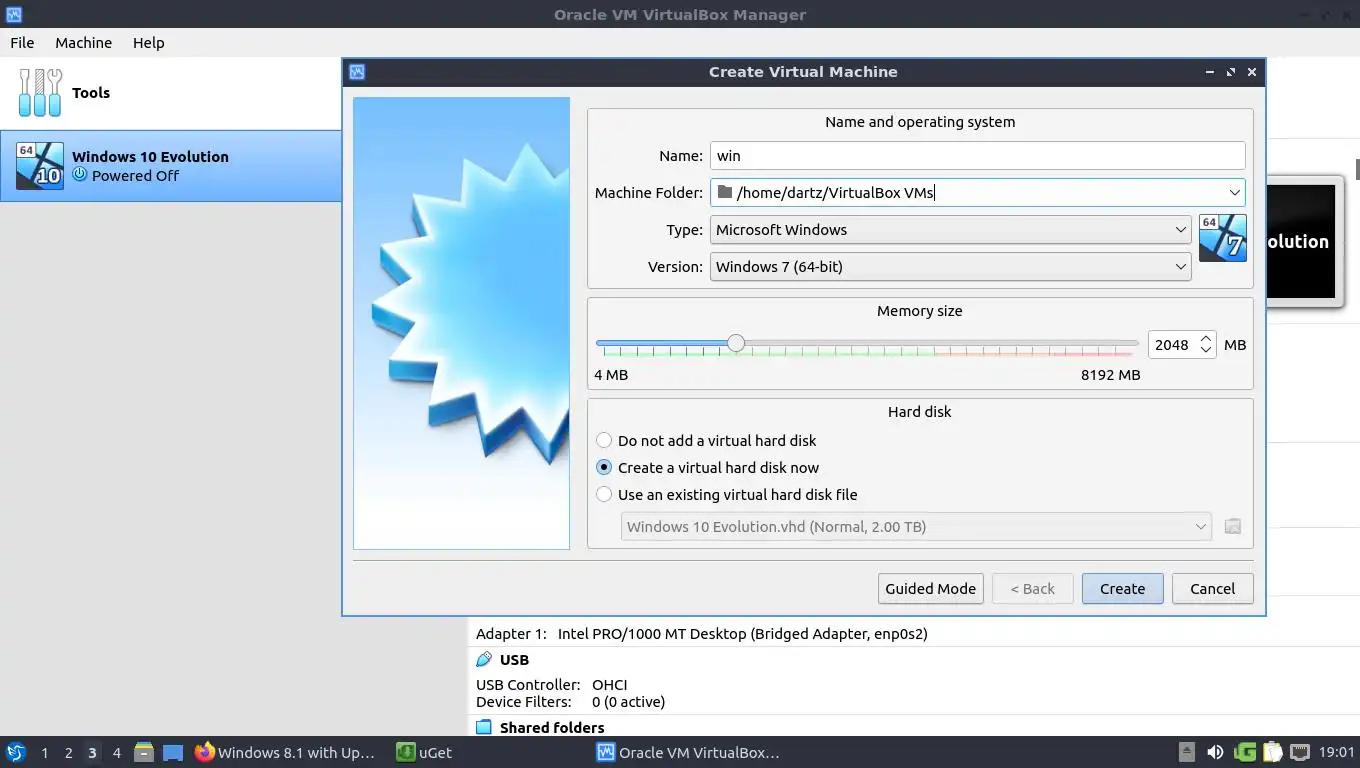The height and width of the screenshot is (768, 1360).
Task: Switch to workspace 2
Action: 68,752
